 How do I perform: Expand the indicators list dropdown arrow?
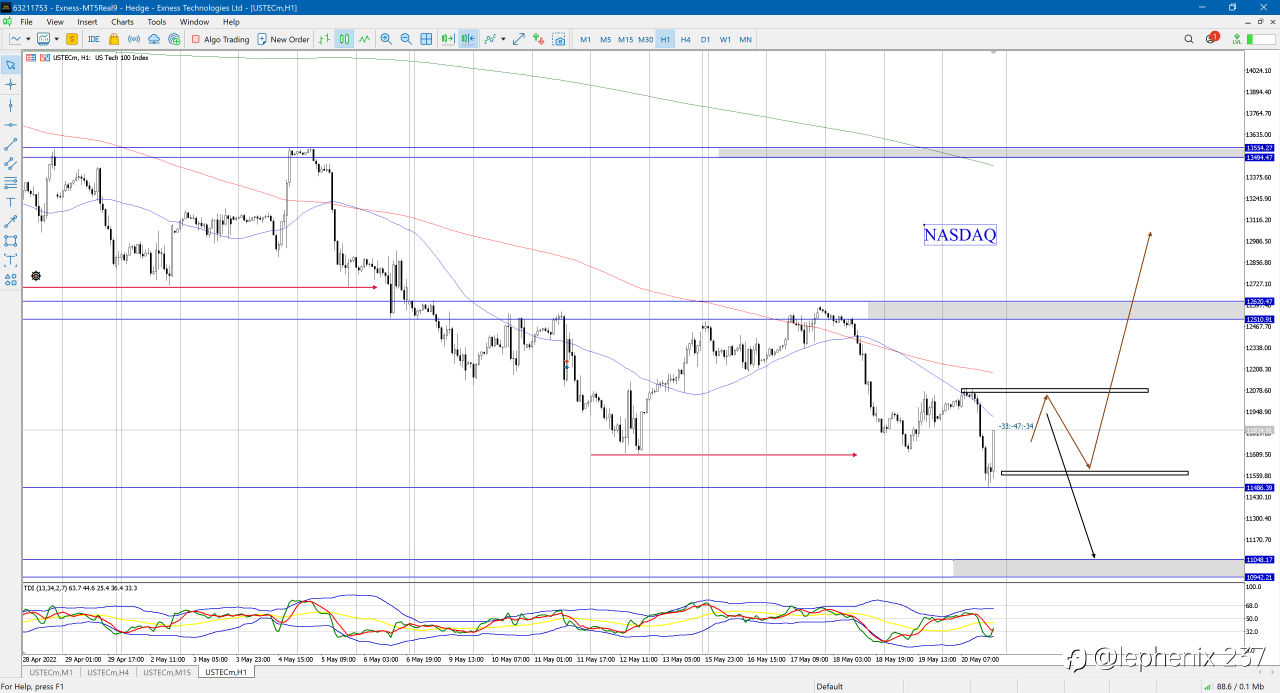[503, 39]
